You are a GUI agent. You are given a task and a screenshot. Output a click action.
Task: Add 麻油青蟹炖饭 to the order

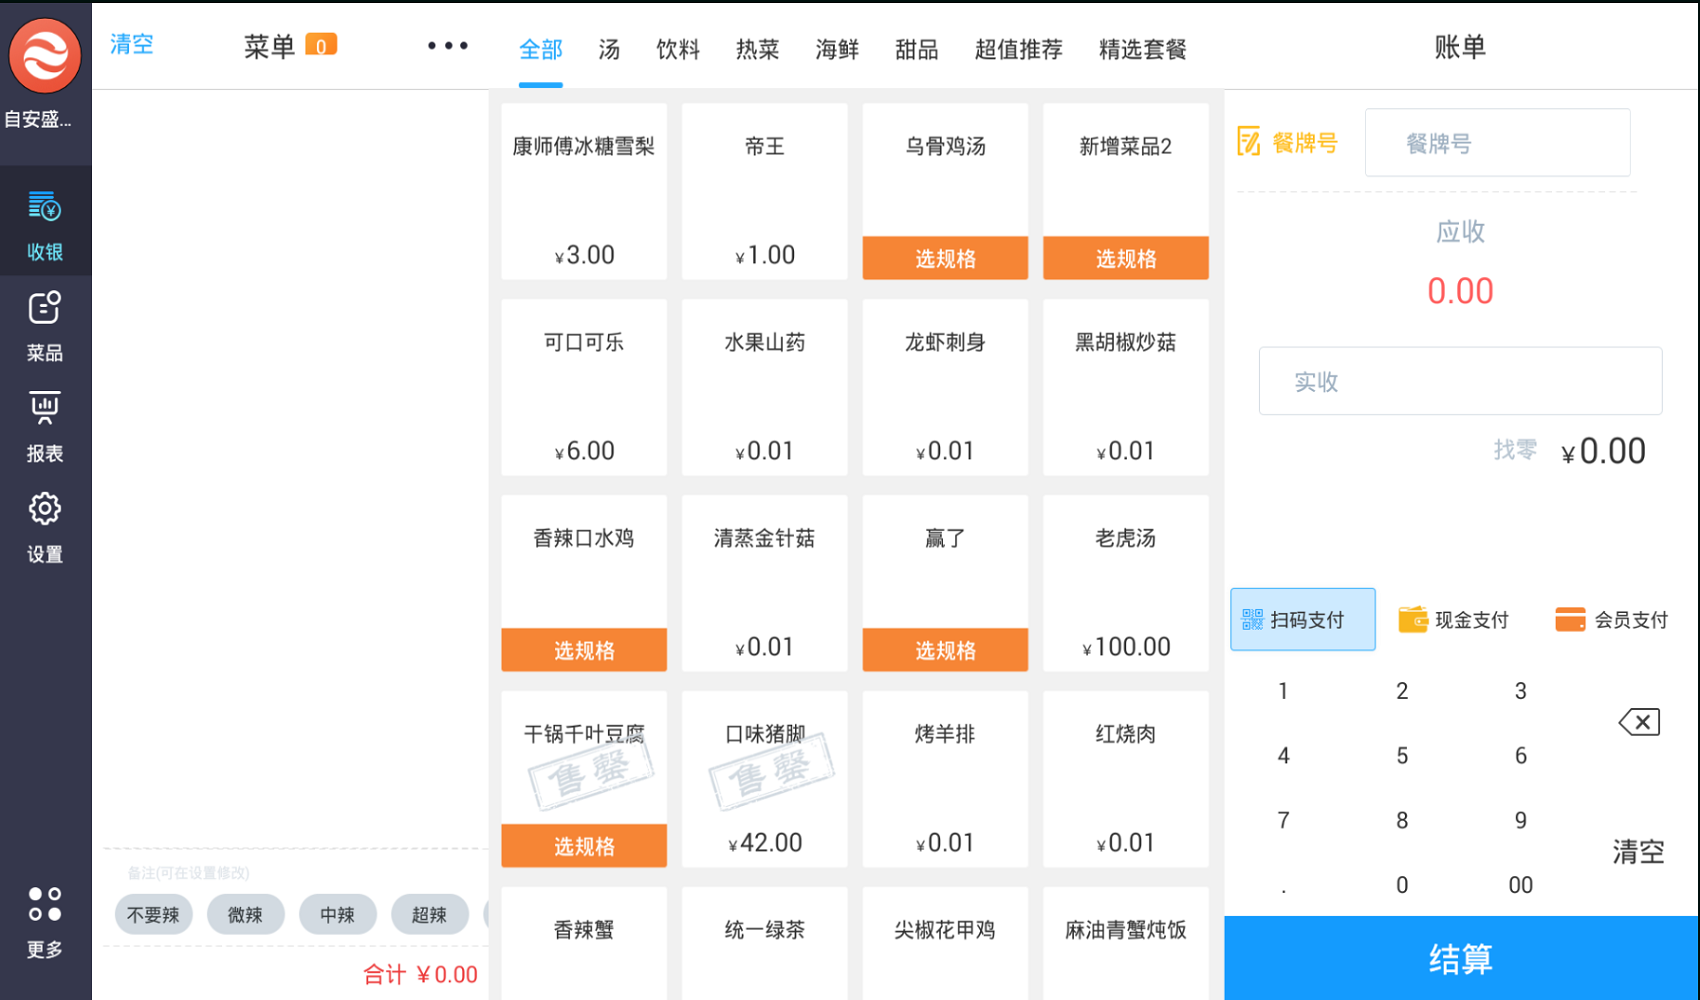click(x=1126, y=943)
